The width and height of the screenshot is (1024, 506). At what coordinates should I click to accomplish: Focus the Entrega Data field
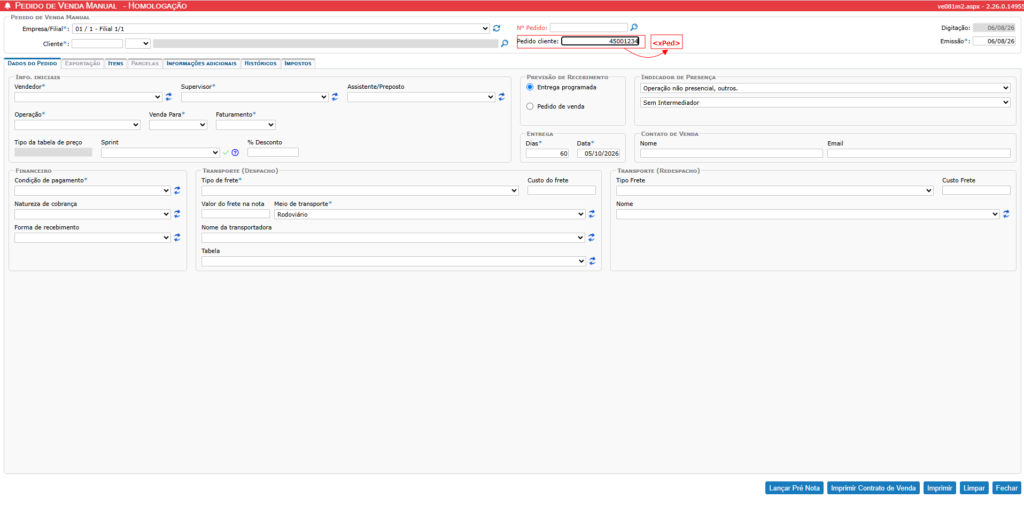[x=598, y=153]
